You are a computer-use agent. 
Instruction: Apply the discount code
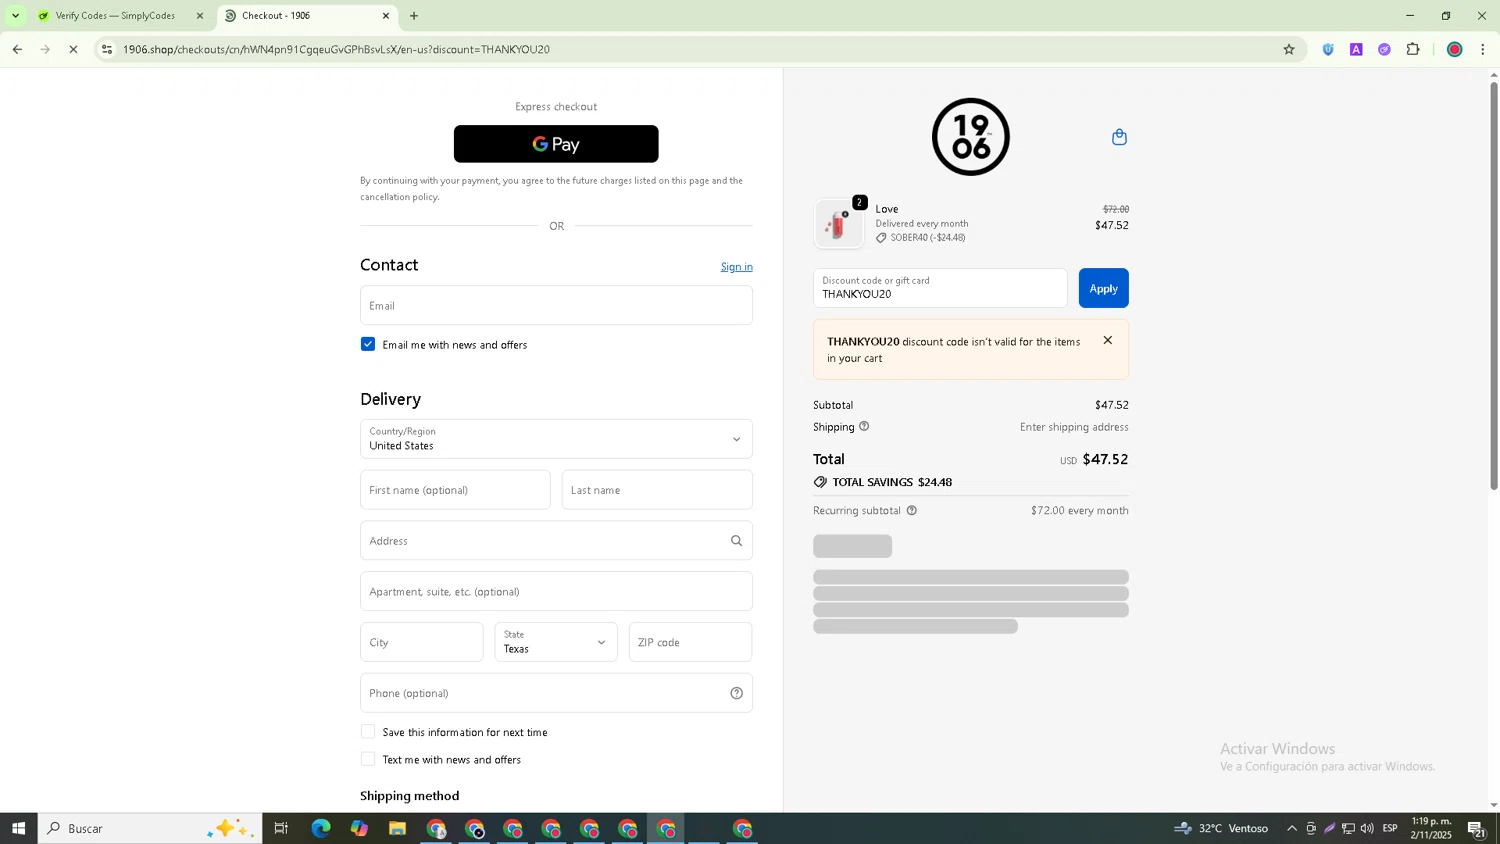tap(1103, 288)
